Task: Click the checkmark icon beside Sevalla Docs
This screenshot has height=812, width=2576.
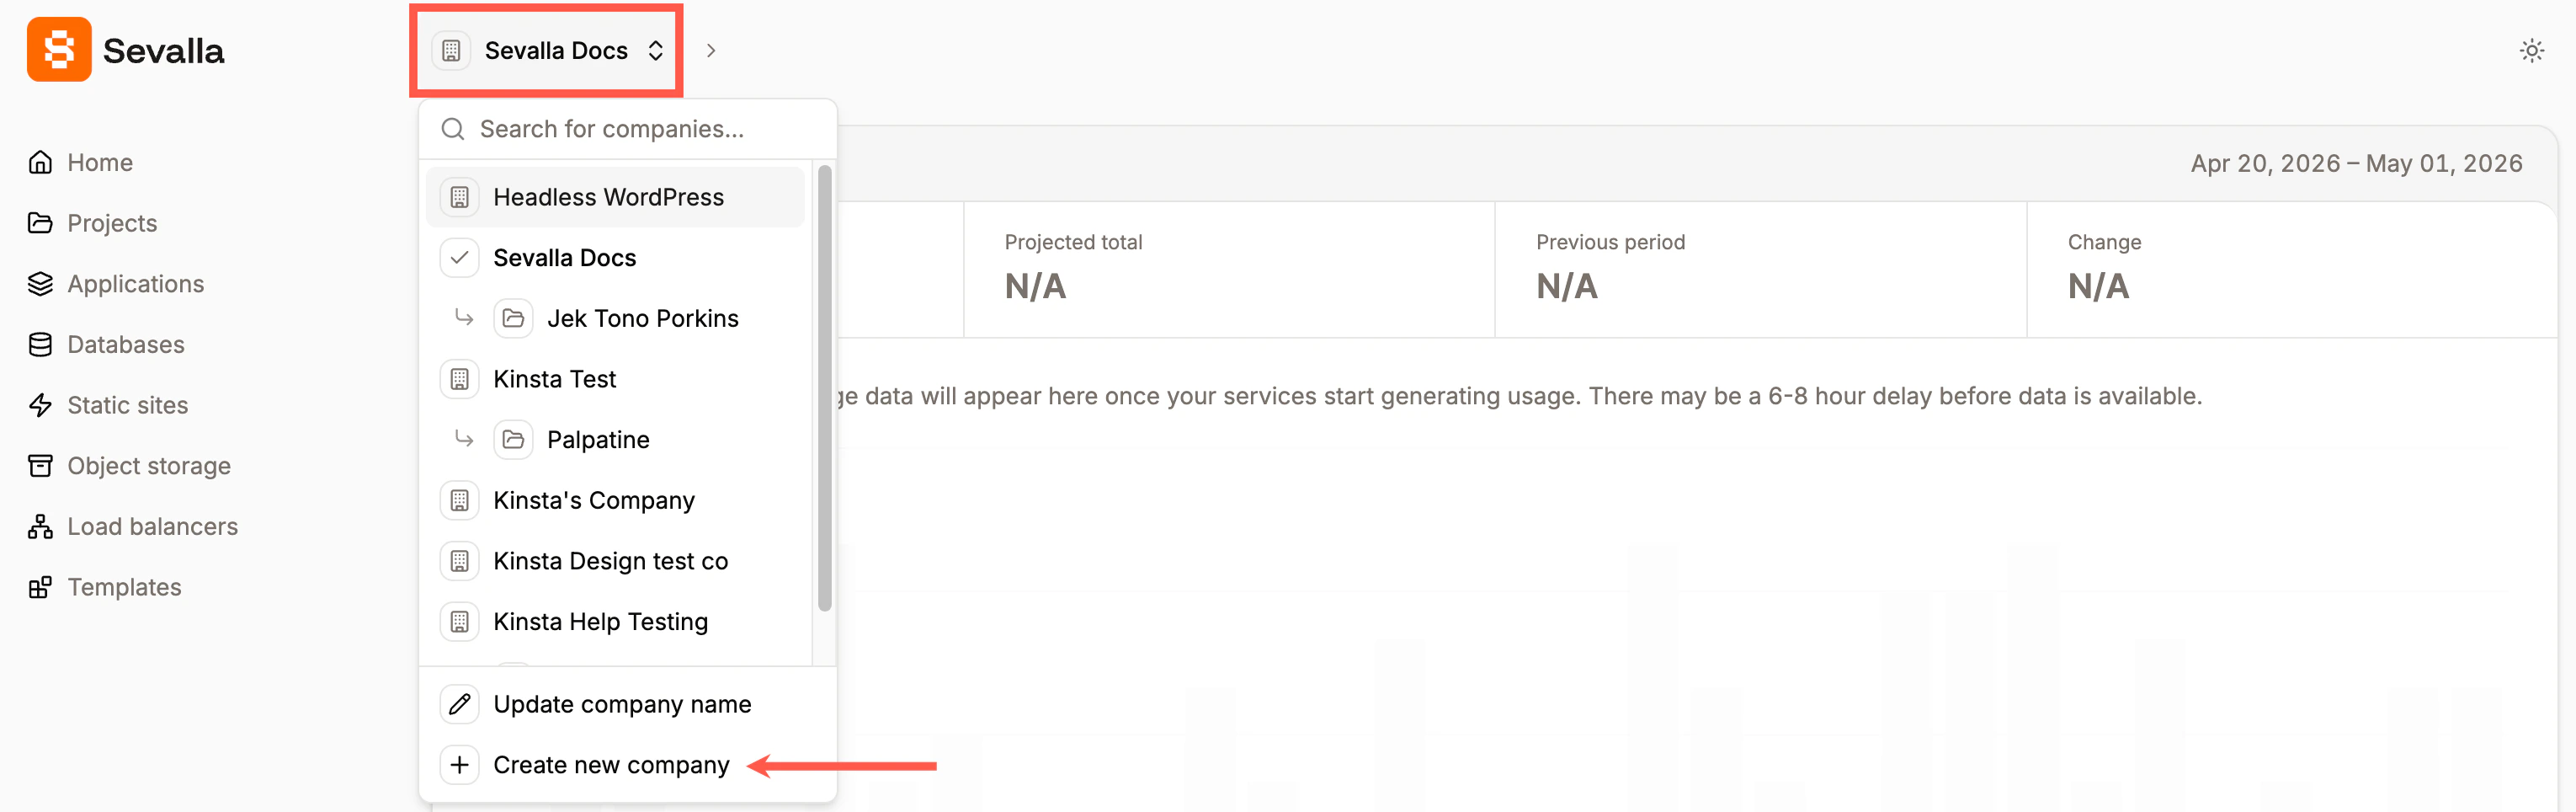Action: coord(460,258)
